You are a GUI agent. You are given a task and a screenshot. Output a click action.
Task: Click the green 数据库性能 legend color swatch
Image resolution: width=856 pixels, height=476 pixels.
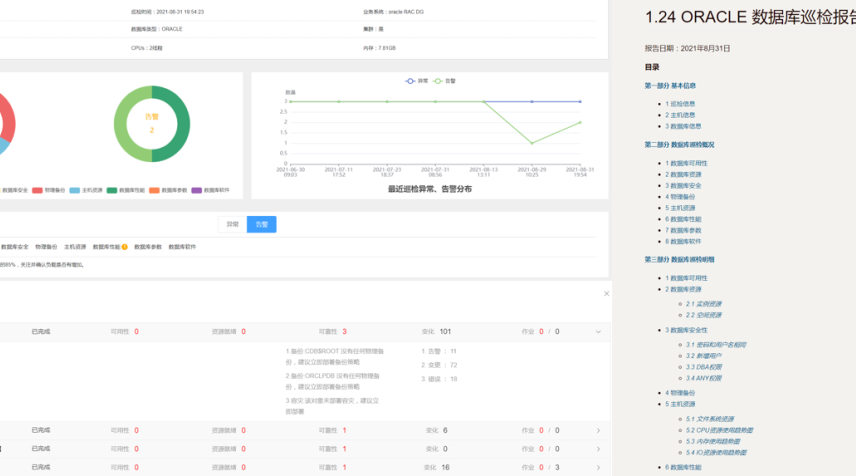point(111,189)
